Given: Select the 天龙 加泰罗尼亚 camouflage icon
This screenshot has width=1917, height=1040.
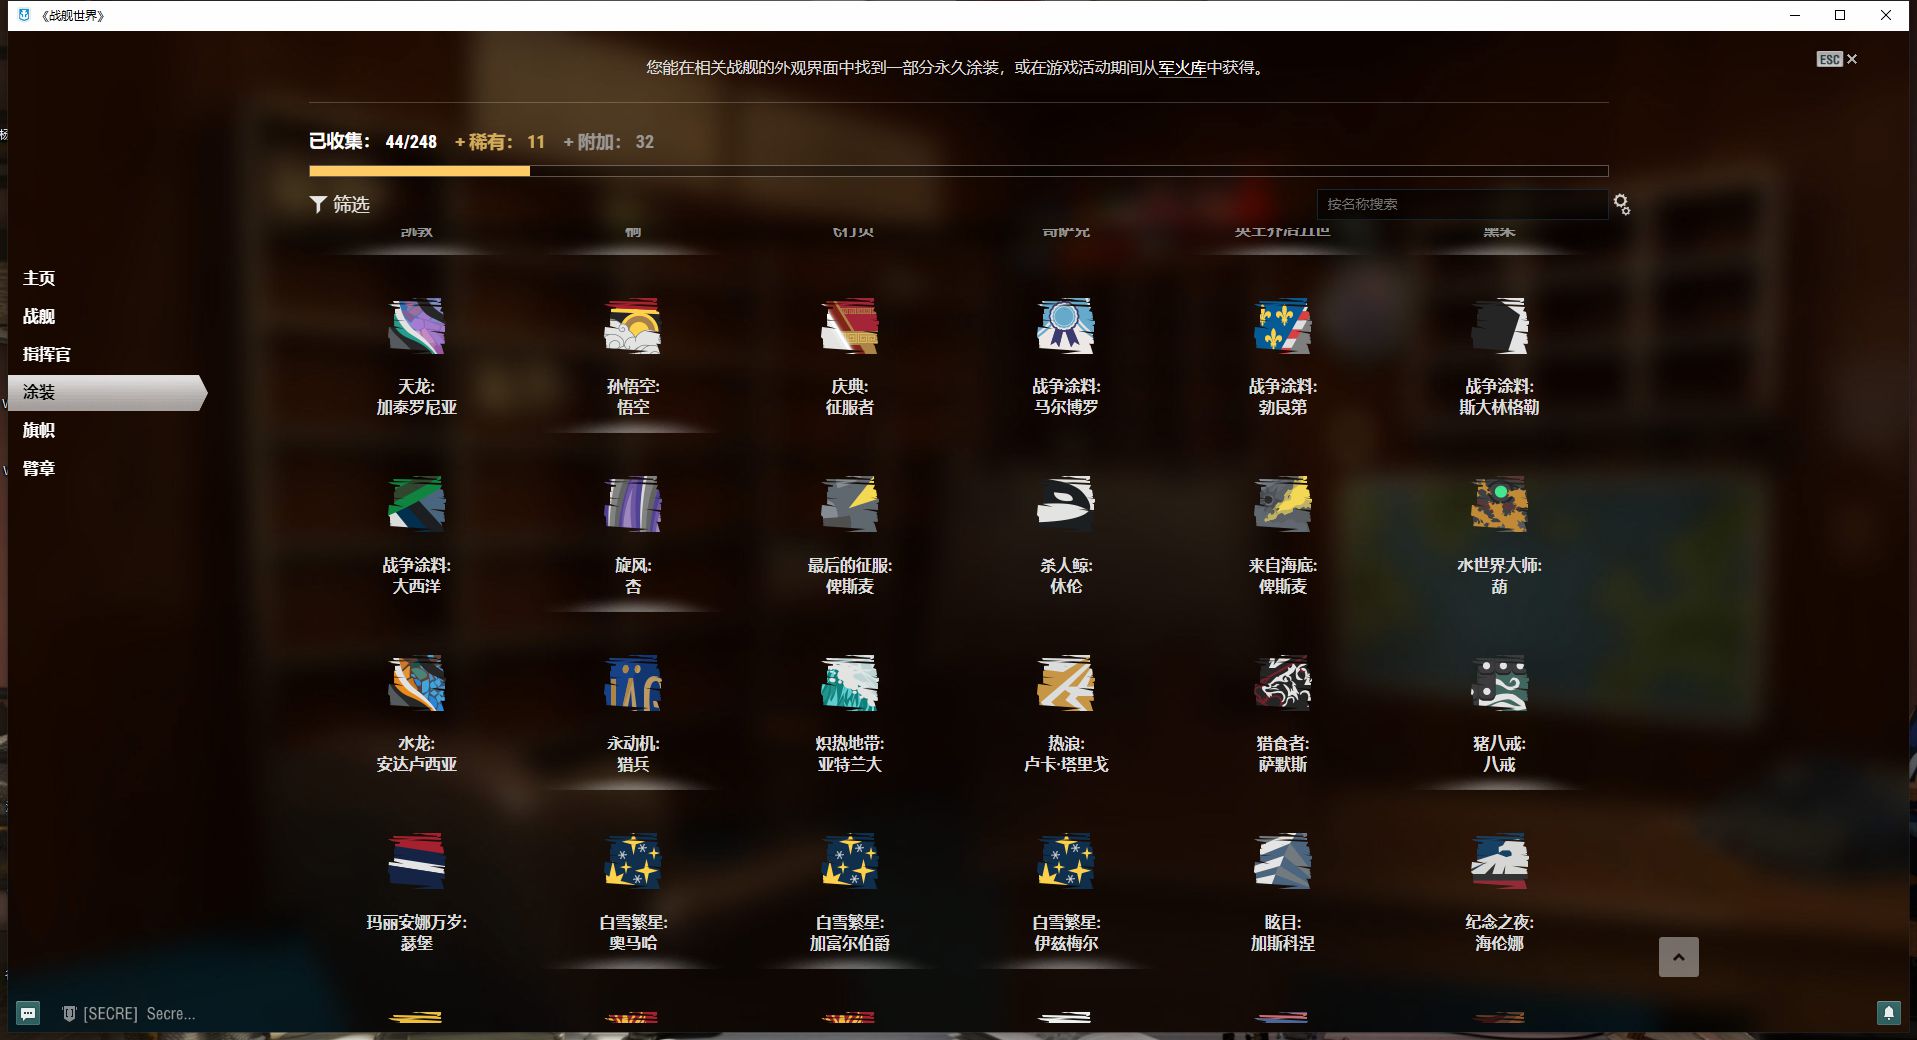Looking at the screenshot, I should (x=416, y=326).
